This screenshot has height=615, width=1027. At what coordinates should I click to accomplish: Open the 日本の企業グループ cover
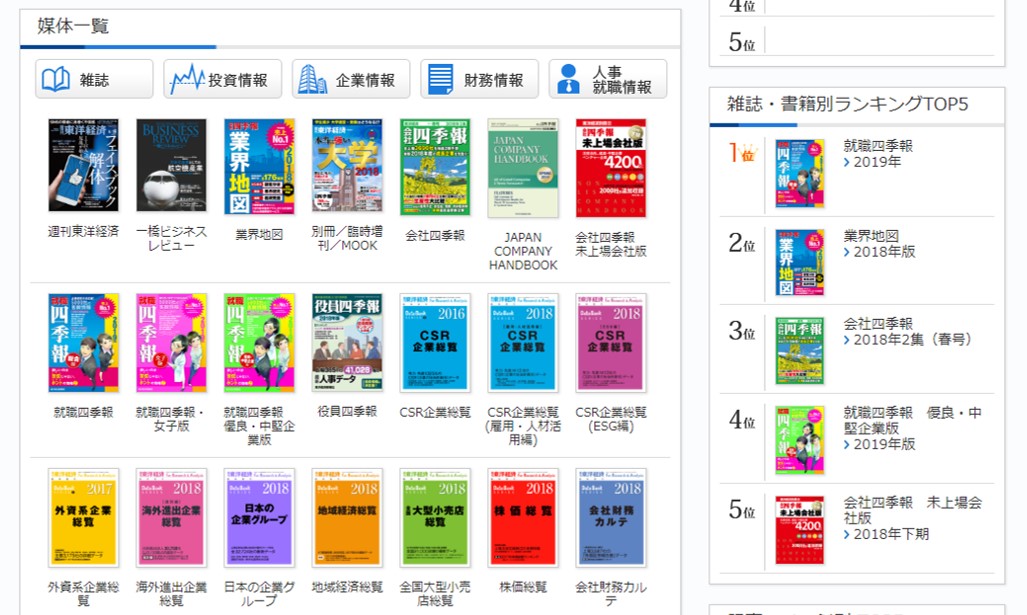point(259,517)
